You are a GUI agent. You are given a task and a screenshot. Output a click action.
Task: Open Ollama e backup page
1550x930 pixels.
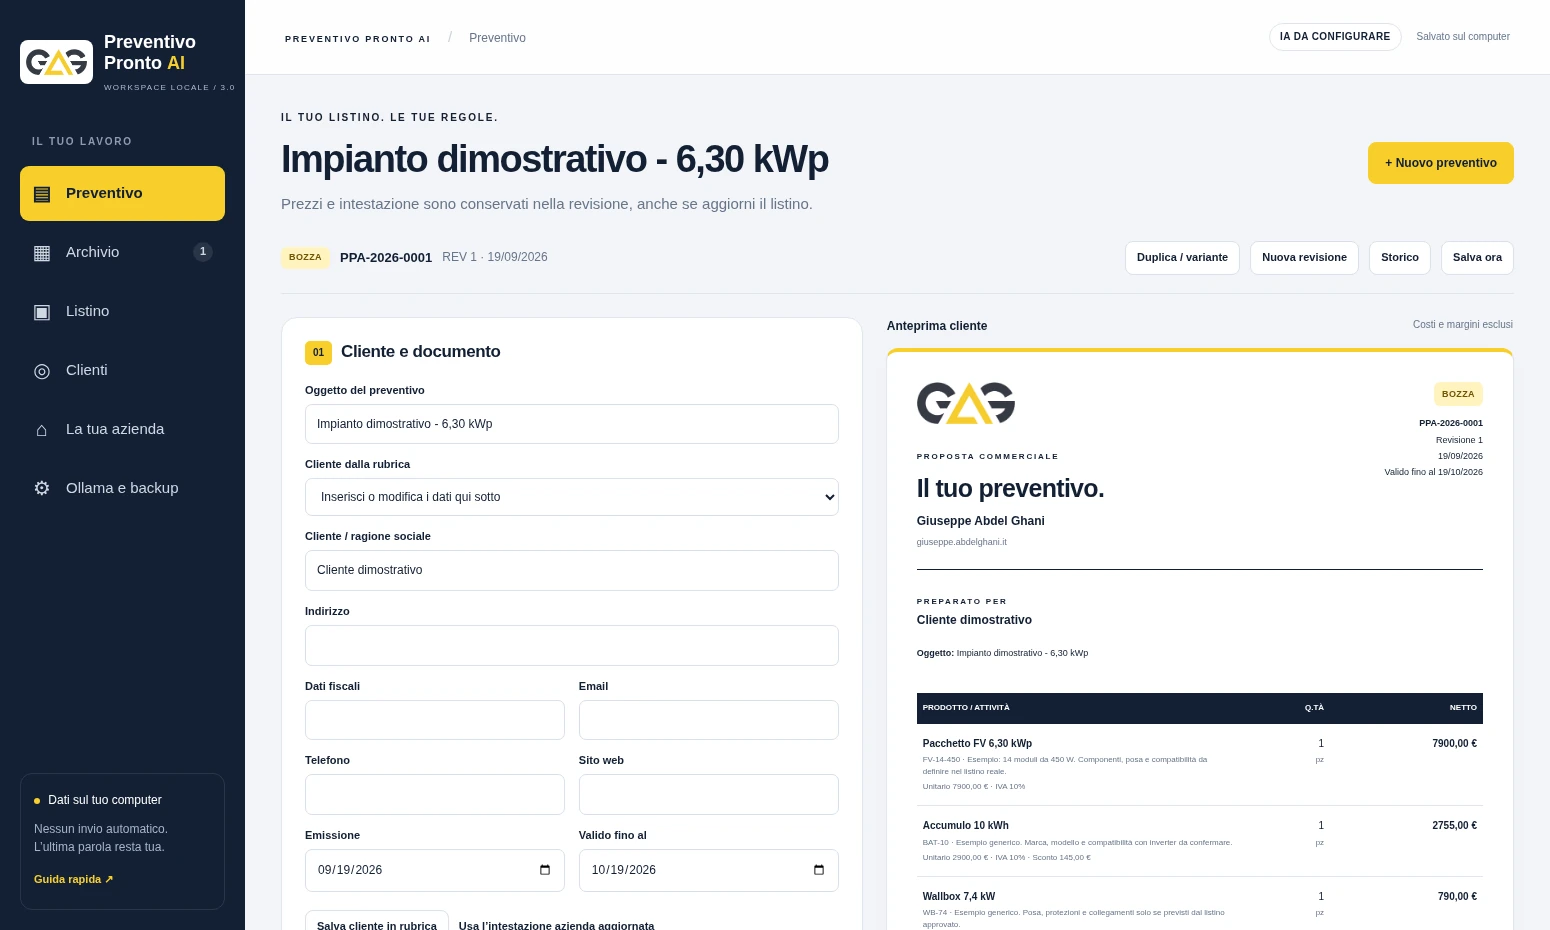[122, 488]
